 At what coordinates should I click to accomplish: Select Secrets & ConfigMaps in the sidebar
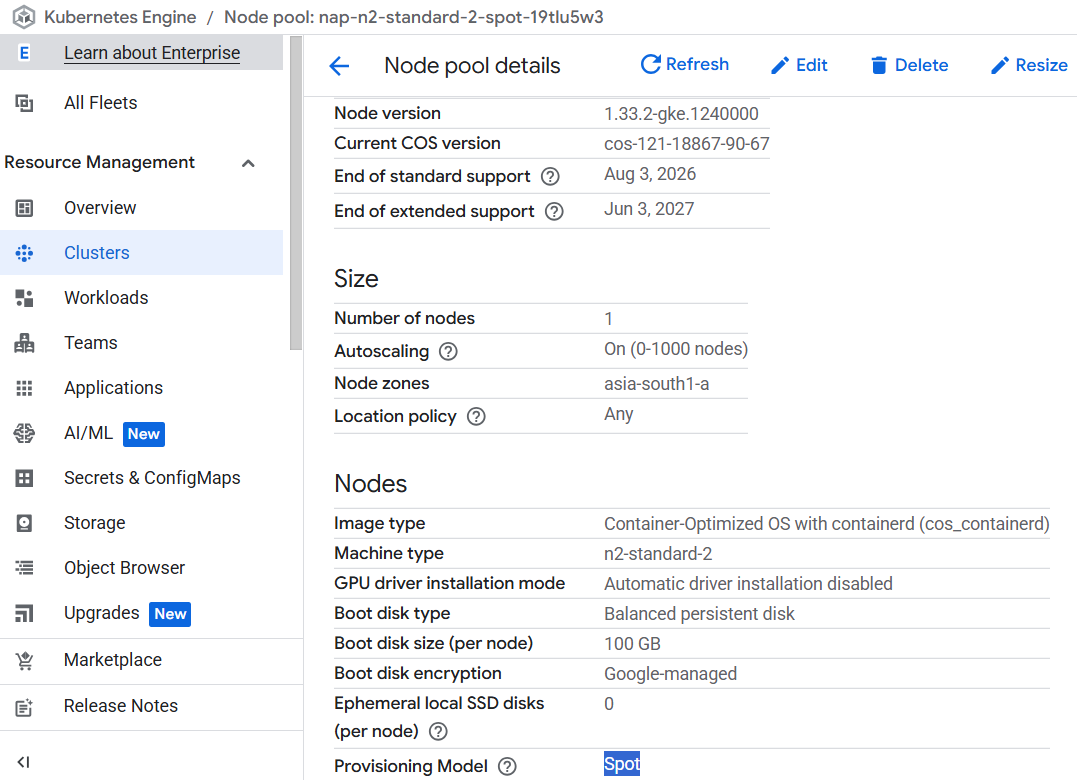point(152,478)
